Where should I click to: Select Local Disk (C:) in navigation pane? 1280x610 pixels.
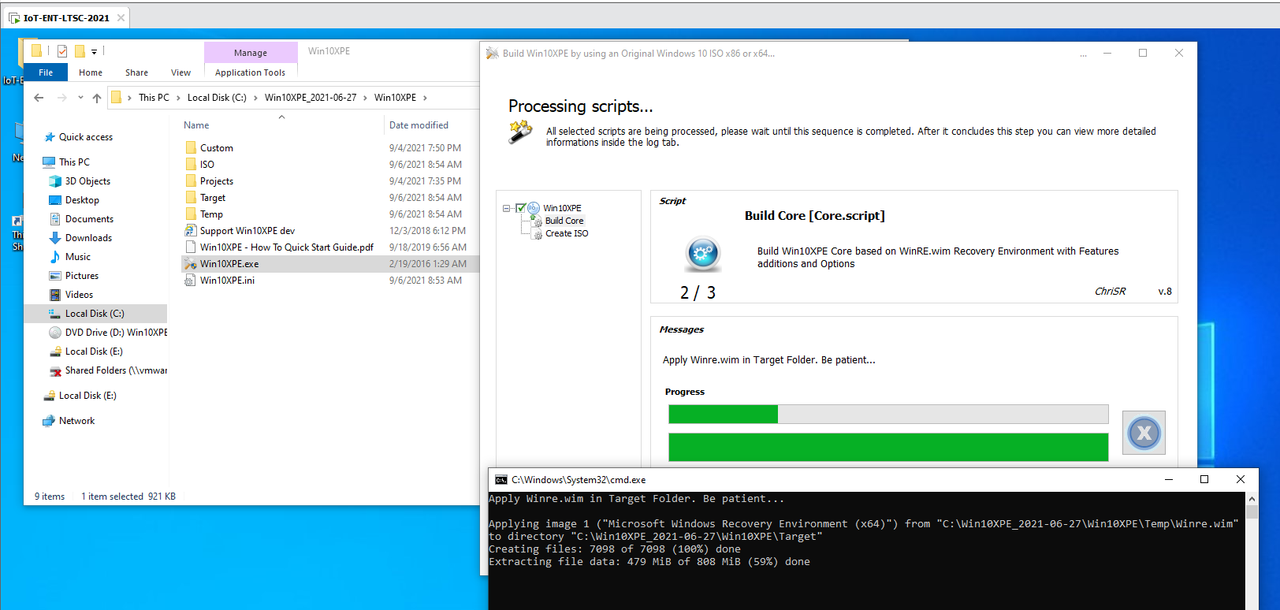click(x=96, y=314)
